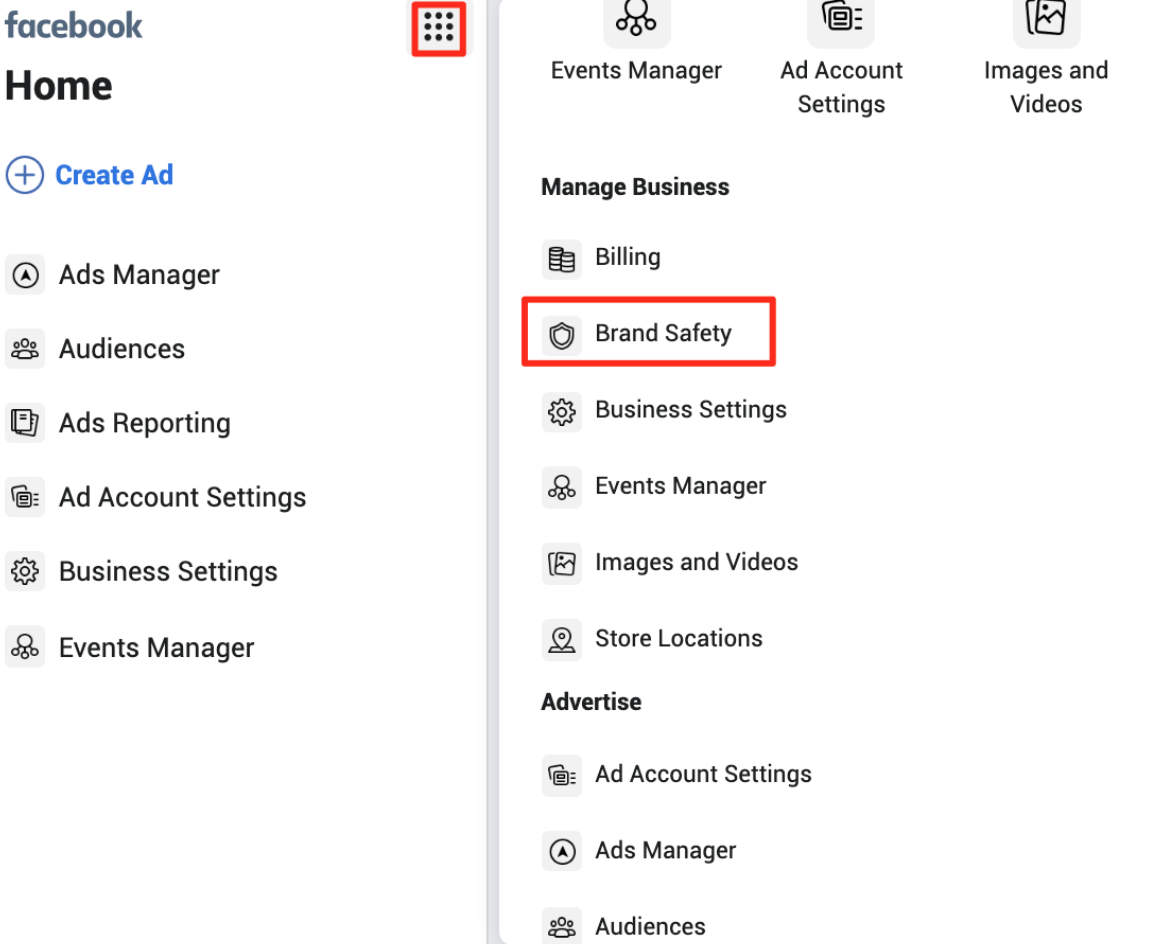Click the Advertise section heading
This screenshot has height=944, width=1170.
tap(591, 702)
